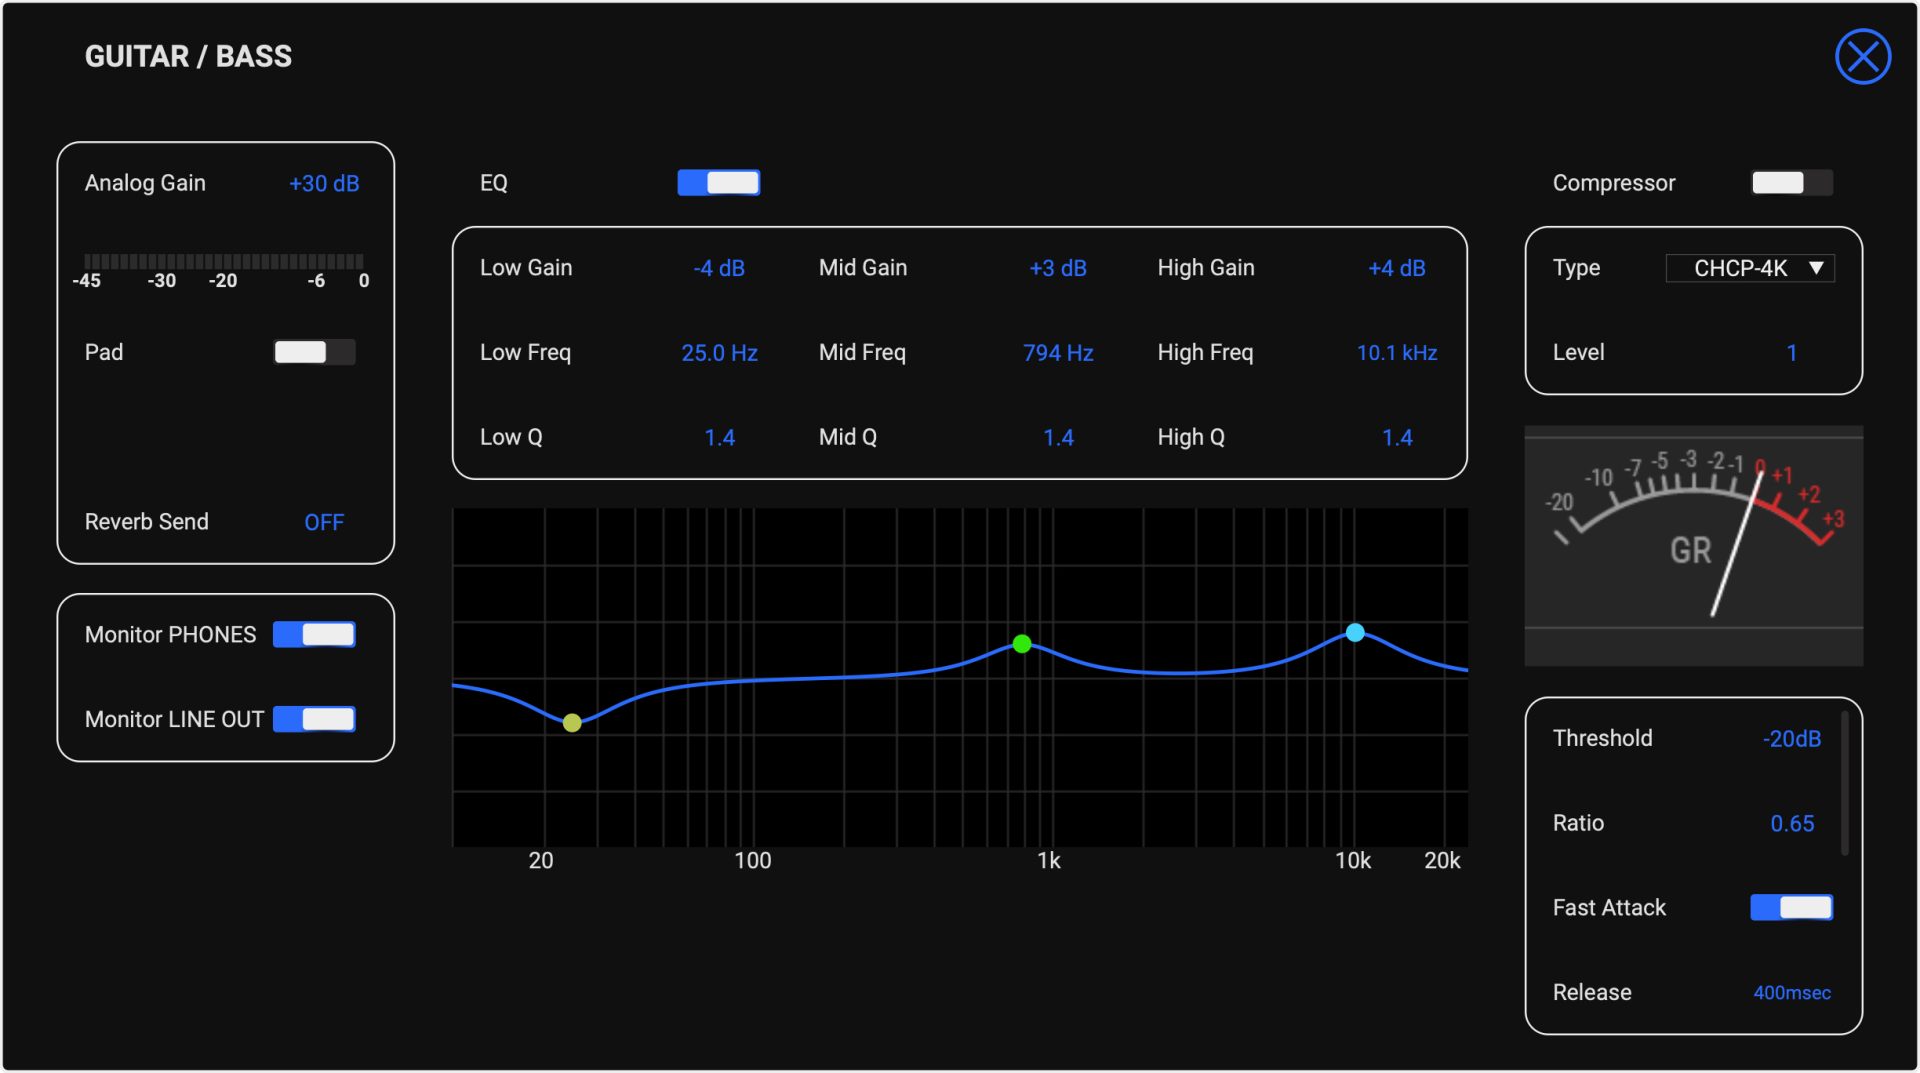
Task: Toggle the EQ switch off
Action: (x=718, y=183)
